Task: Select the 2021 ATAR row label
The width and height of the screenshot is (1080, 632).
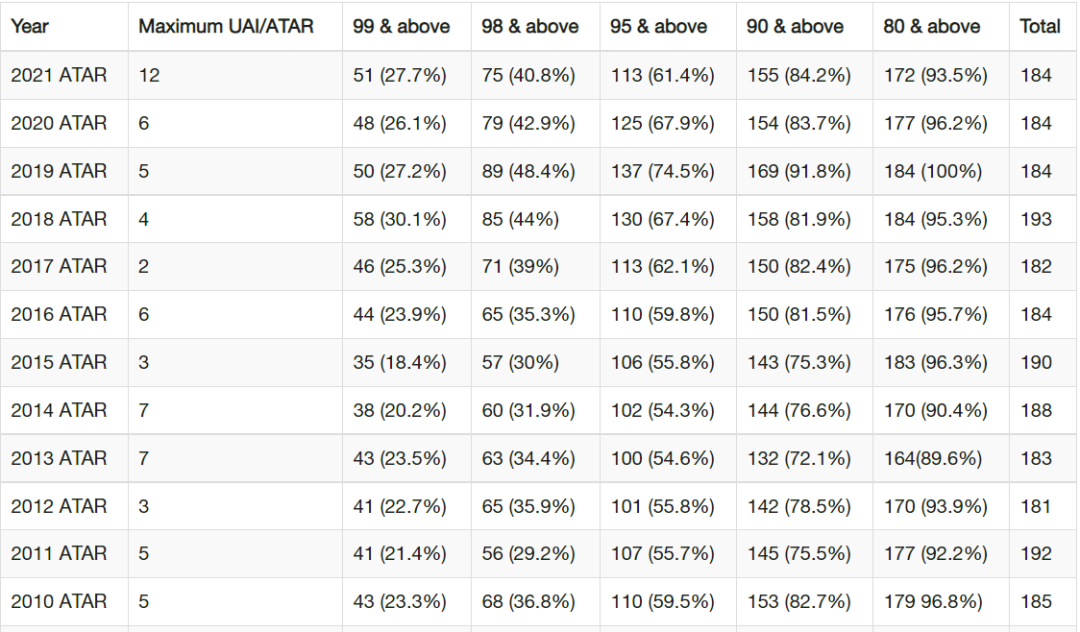Action: click(x=59, y=75)
